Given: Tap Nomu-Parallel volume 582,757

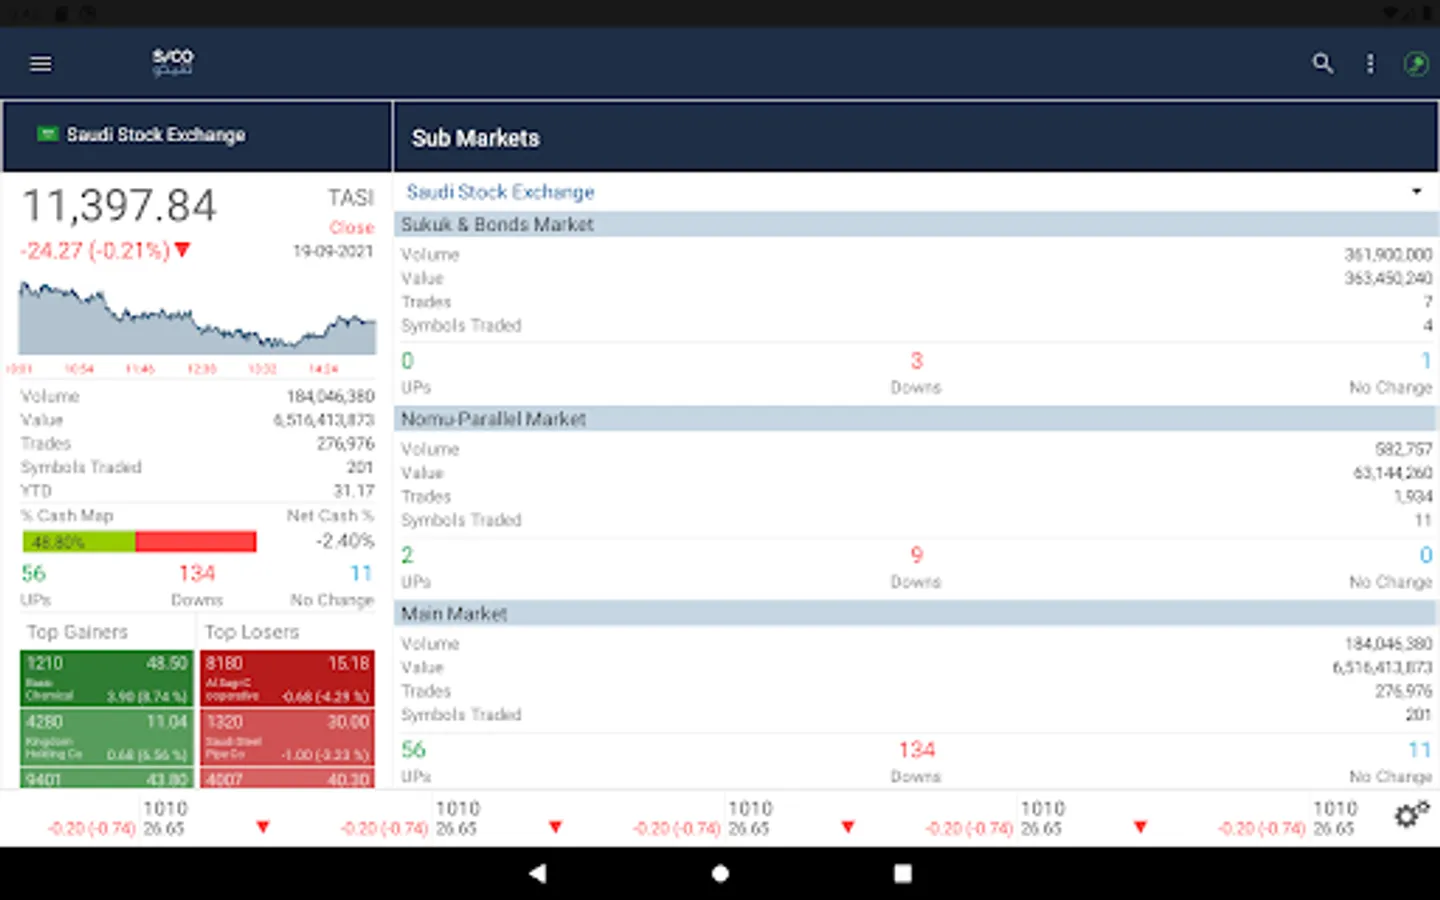Looking at the screenshot, I should click(1403, 449).
